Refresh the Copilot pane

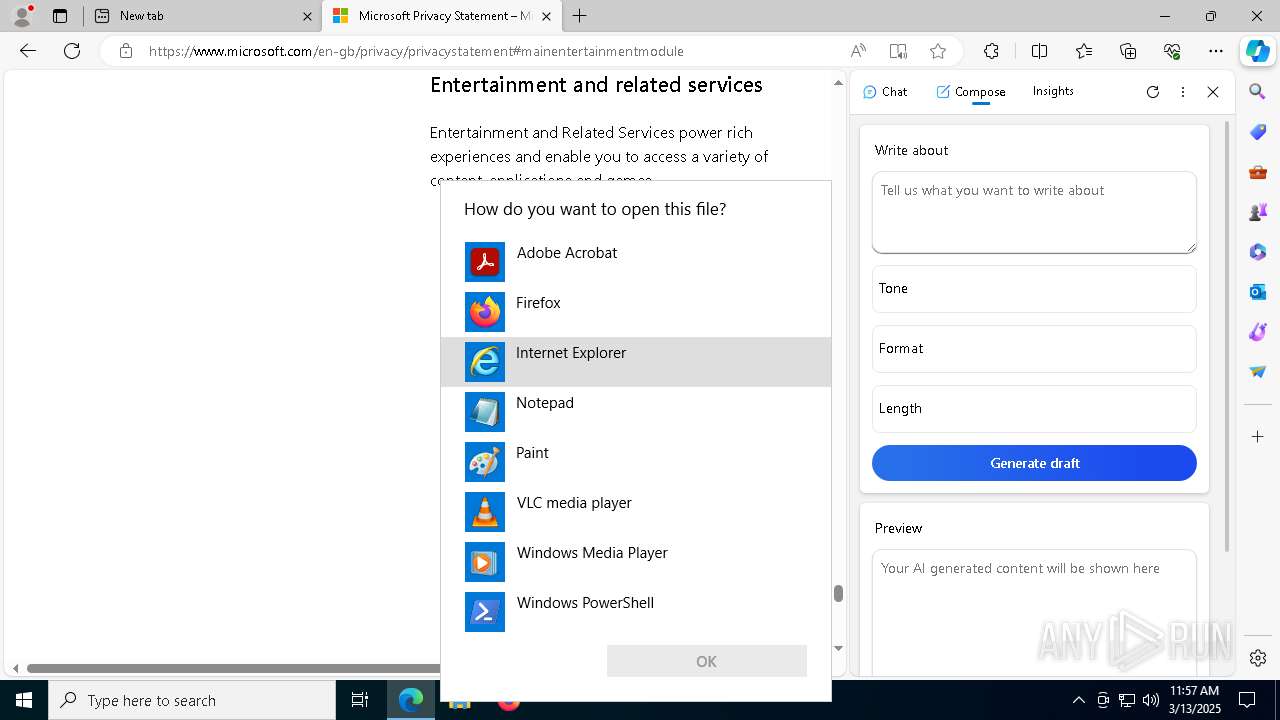[x=1153, y=92]
